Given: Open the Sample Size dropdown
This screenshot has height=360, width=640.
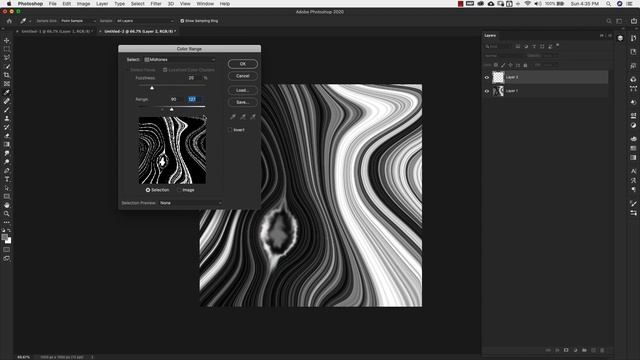Looking at the screenshot, I should 78,21.
